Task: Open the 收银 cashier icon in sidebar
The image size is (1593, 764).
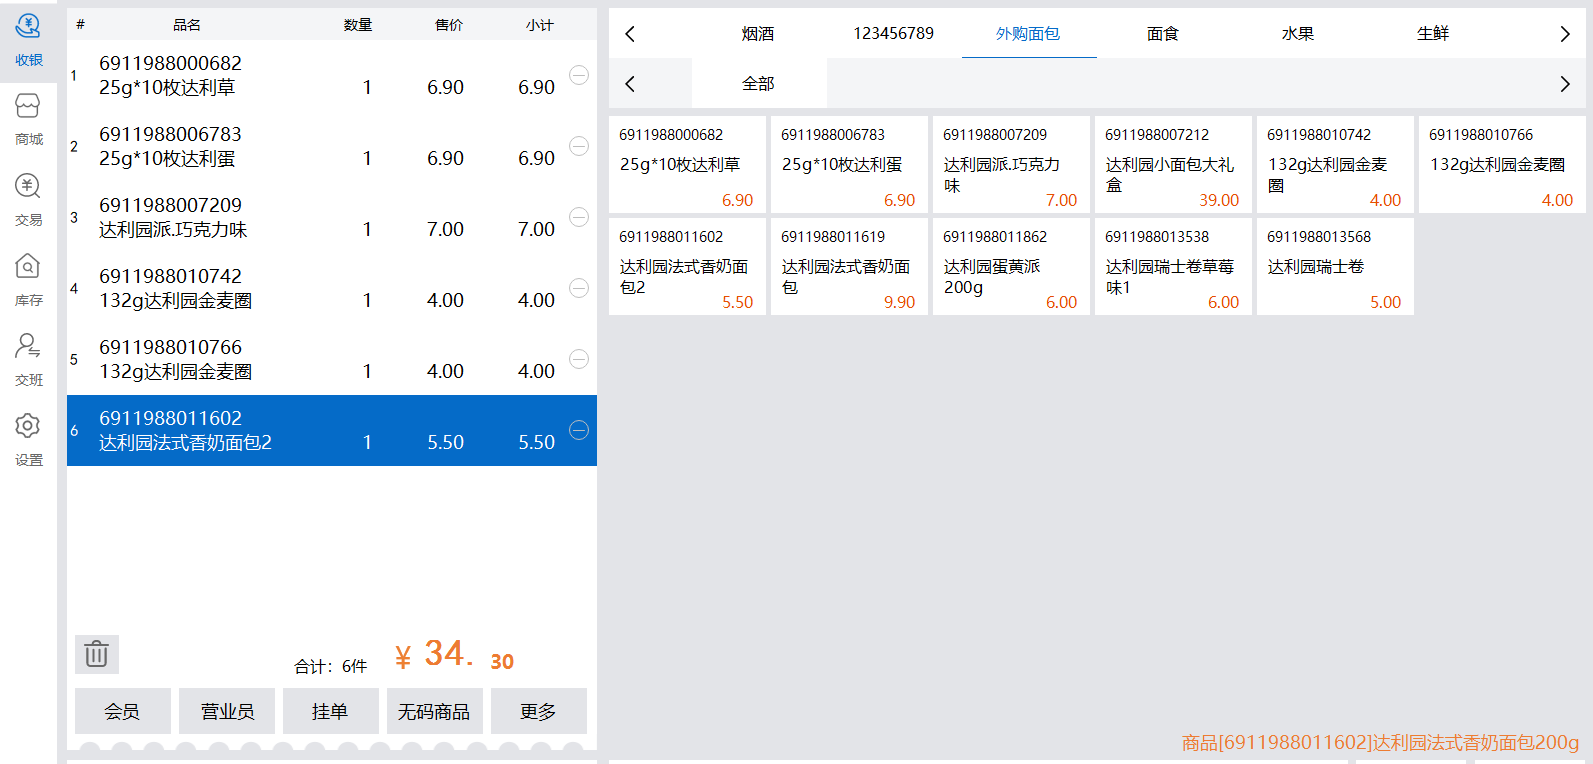Action: click(28, 40)
